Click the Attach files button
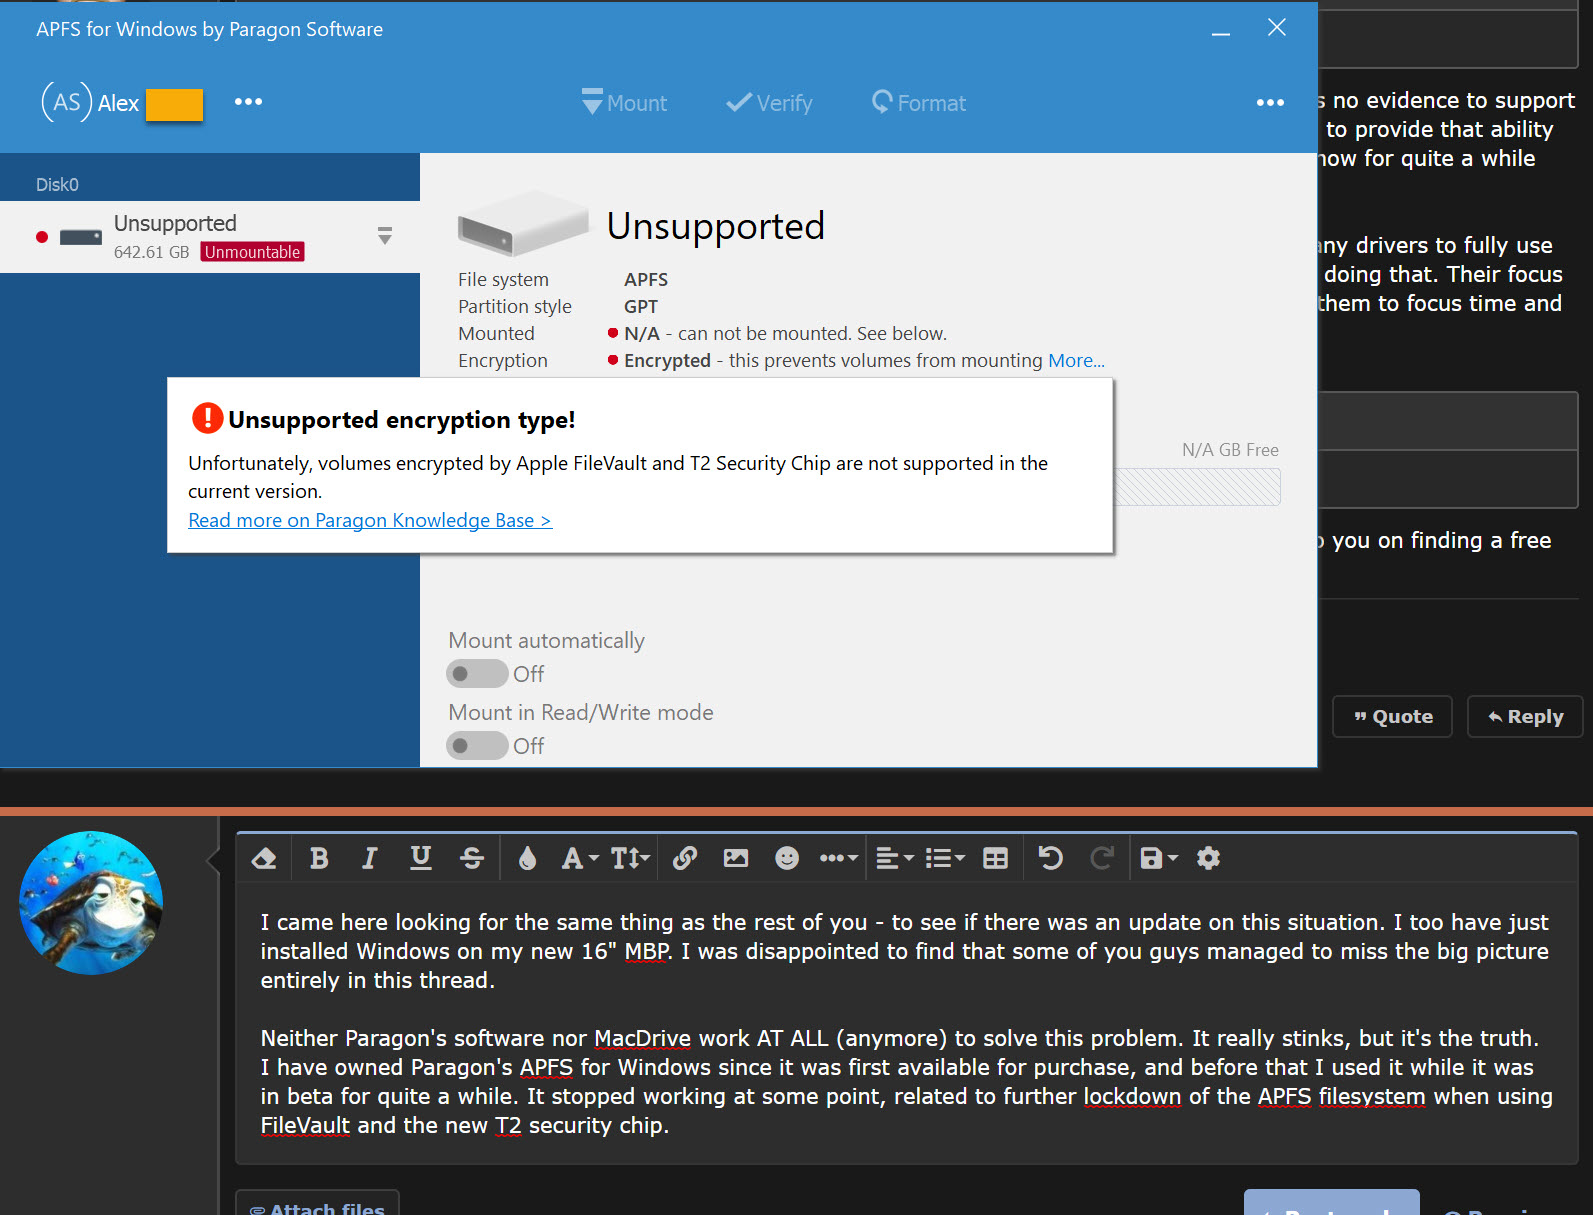The image size is (1593, 1215). click(318, 1204)
